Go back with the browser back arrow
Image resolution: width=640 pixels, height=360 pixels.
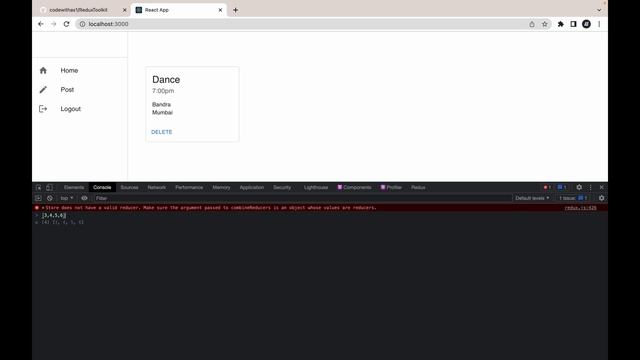click(x=41, y=24)
